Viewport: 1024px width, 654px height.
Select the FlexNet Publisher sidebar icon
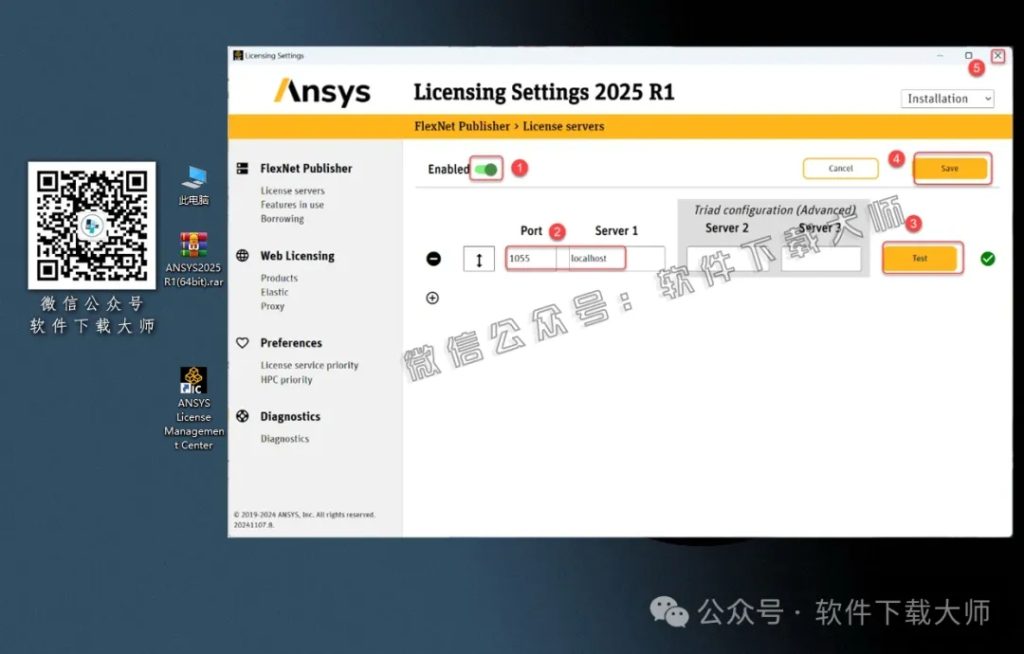(x=241, y=168)
